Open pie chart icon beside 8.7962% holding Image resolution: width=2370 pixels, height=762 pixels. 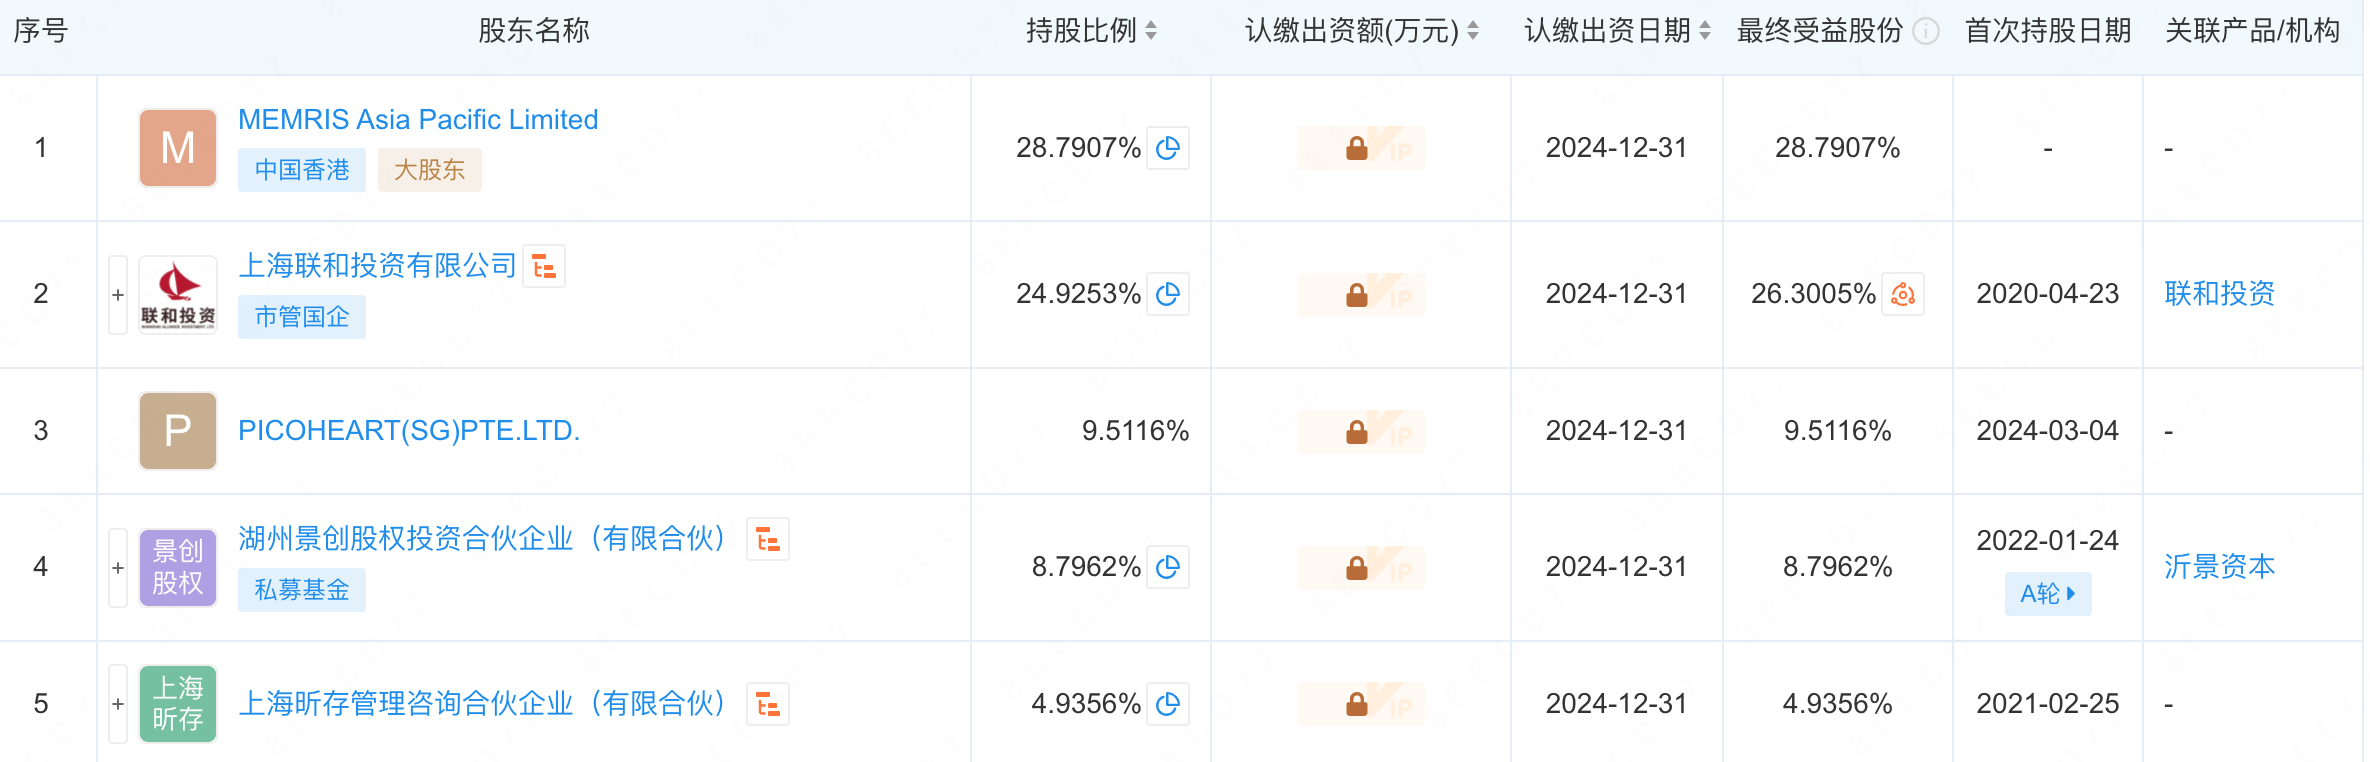click(1167, 567)
